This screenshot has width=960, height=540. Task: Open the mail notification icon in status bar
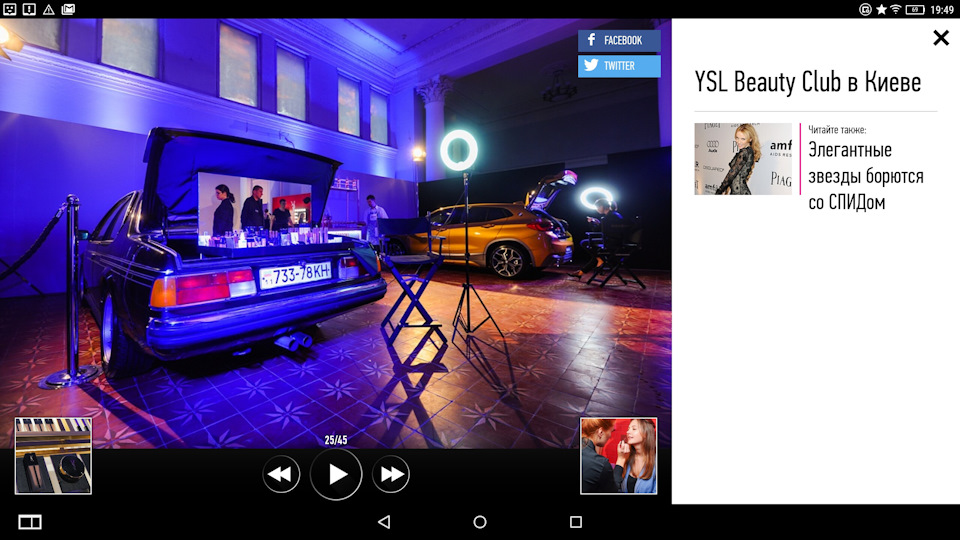tap(68, 9)
